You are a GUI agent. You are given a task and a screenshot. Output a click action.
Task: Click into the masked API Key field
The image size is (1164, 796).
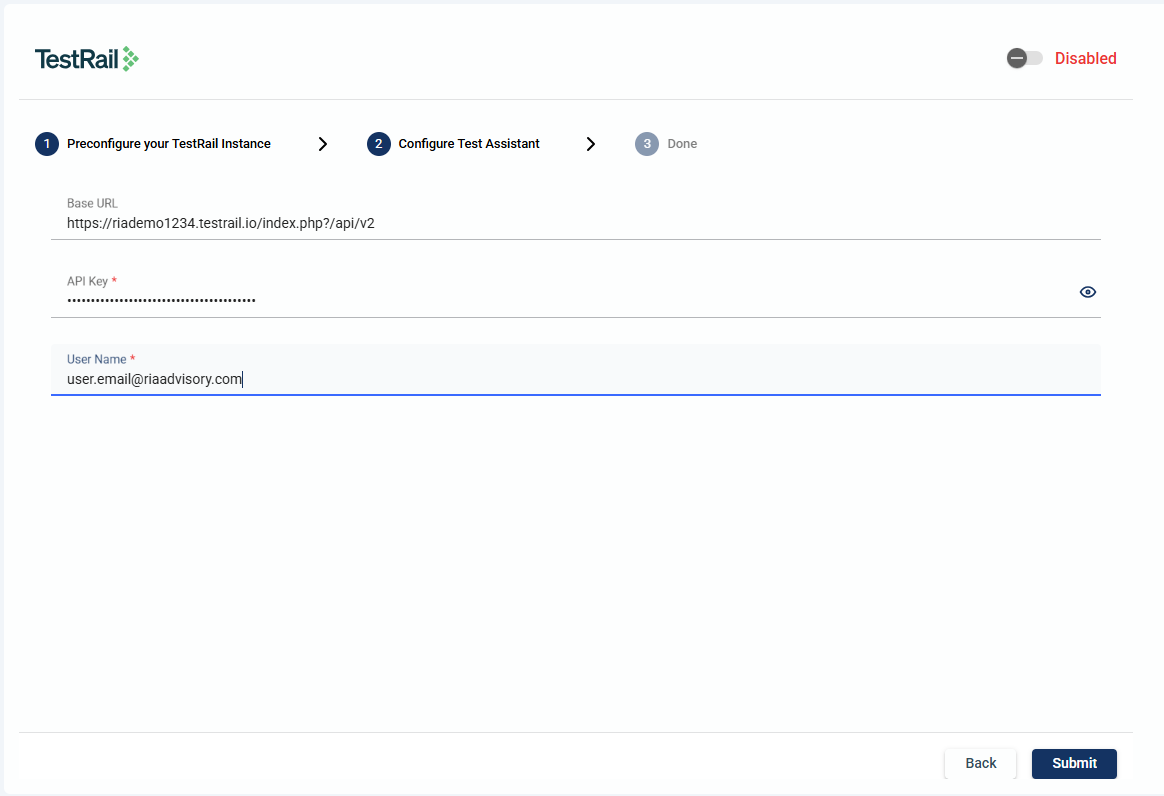point(560,300)
